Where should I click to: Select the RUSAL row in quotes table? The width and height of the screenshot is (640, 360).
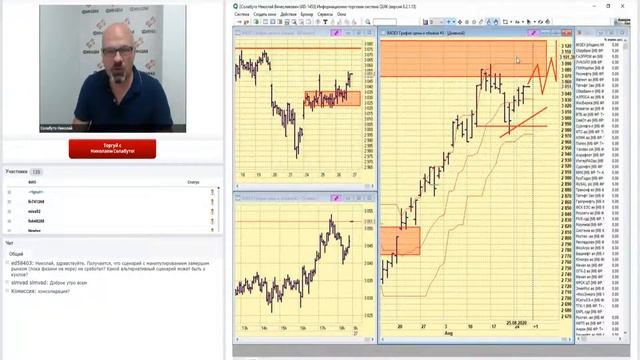tap(599, 184)
